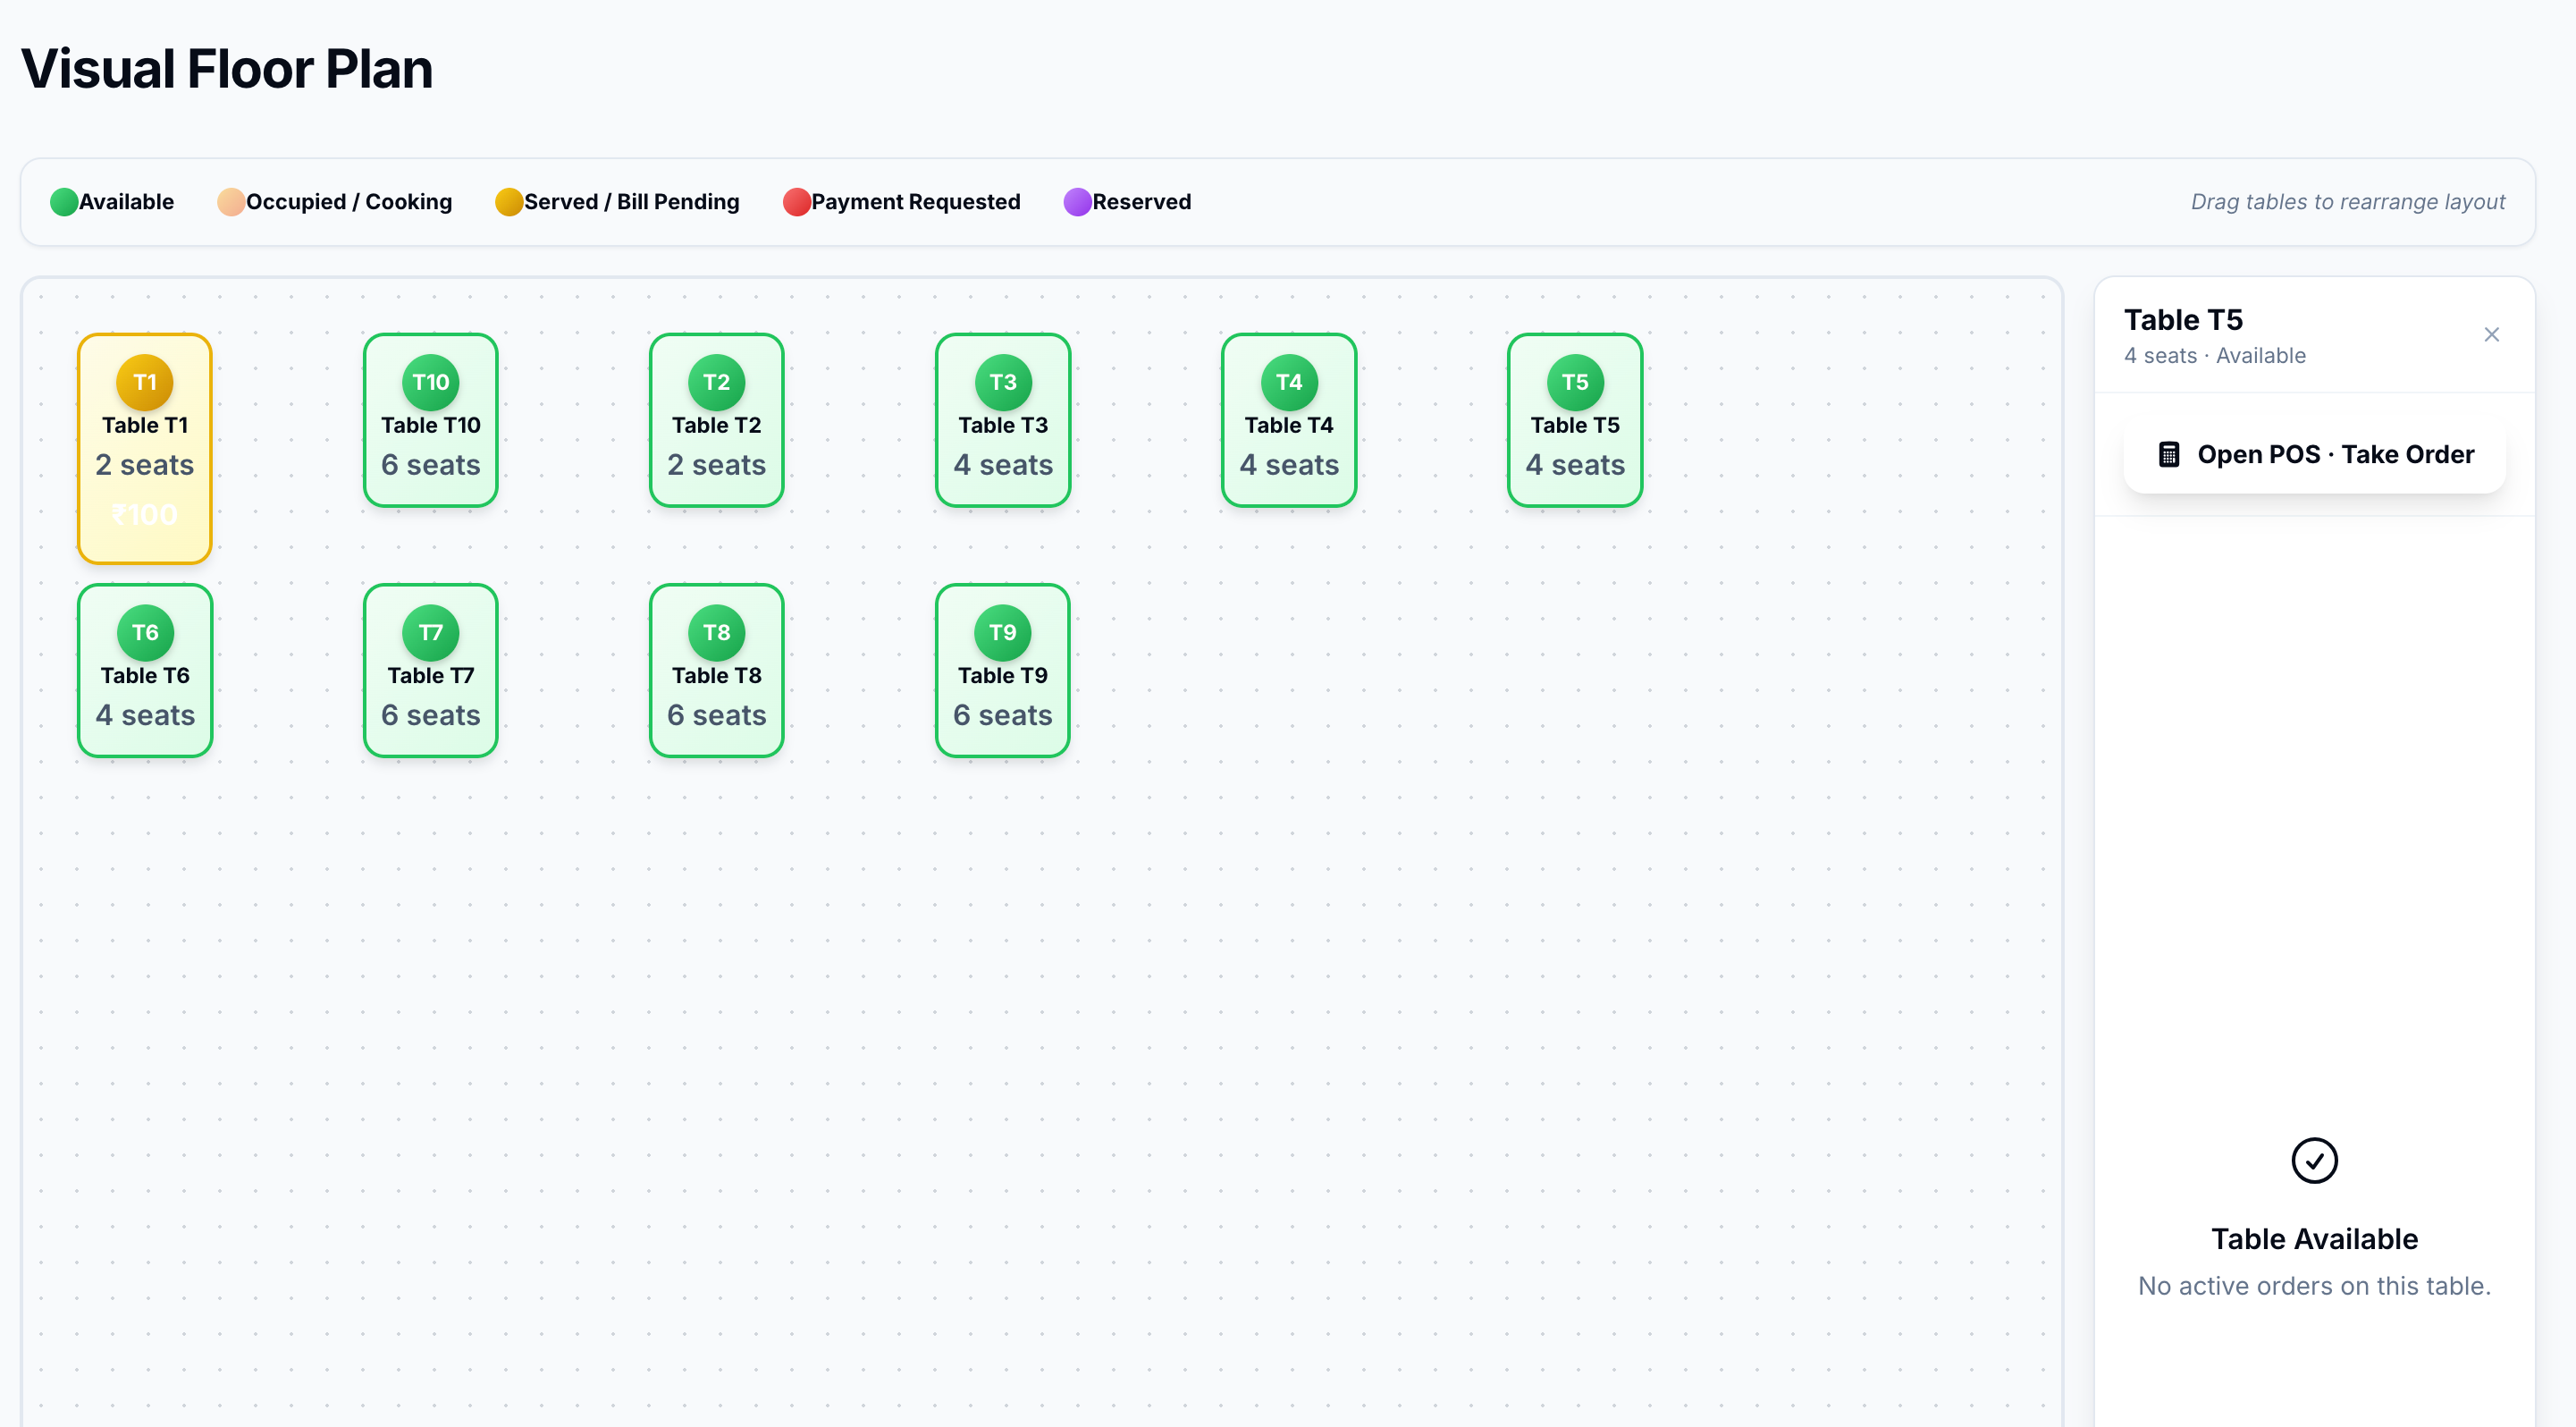The width and height of the screenshot is (2576, 1427).
Task: Select the T4 circle badge
Action: point(1288,382)
